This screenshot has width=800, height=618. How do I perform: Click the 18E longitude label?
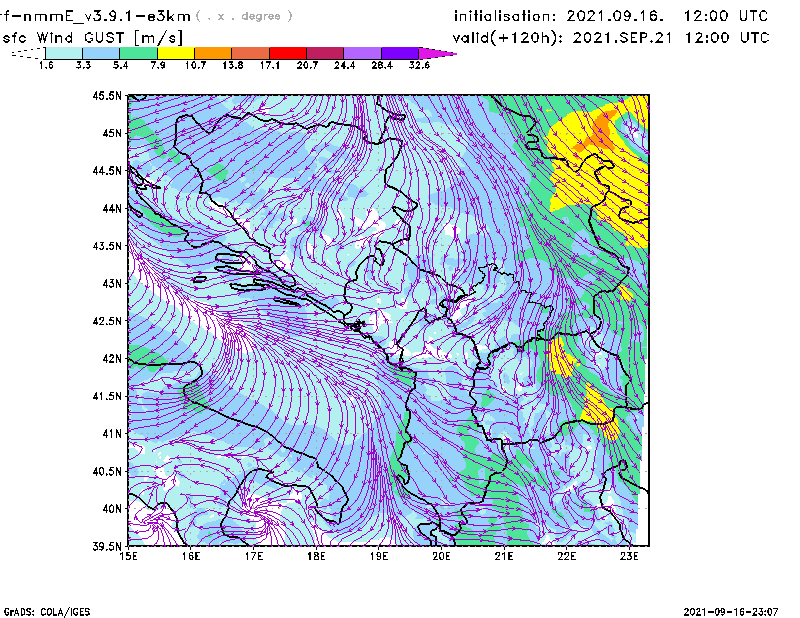click(x=316, y=556)
